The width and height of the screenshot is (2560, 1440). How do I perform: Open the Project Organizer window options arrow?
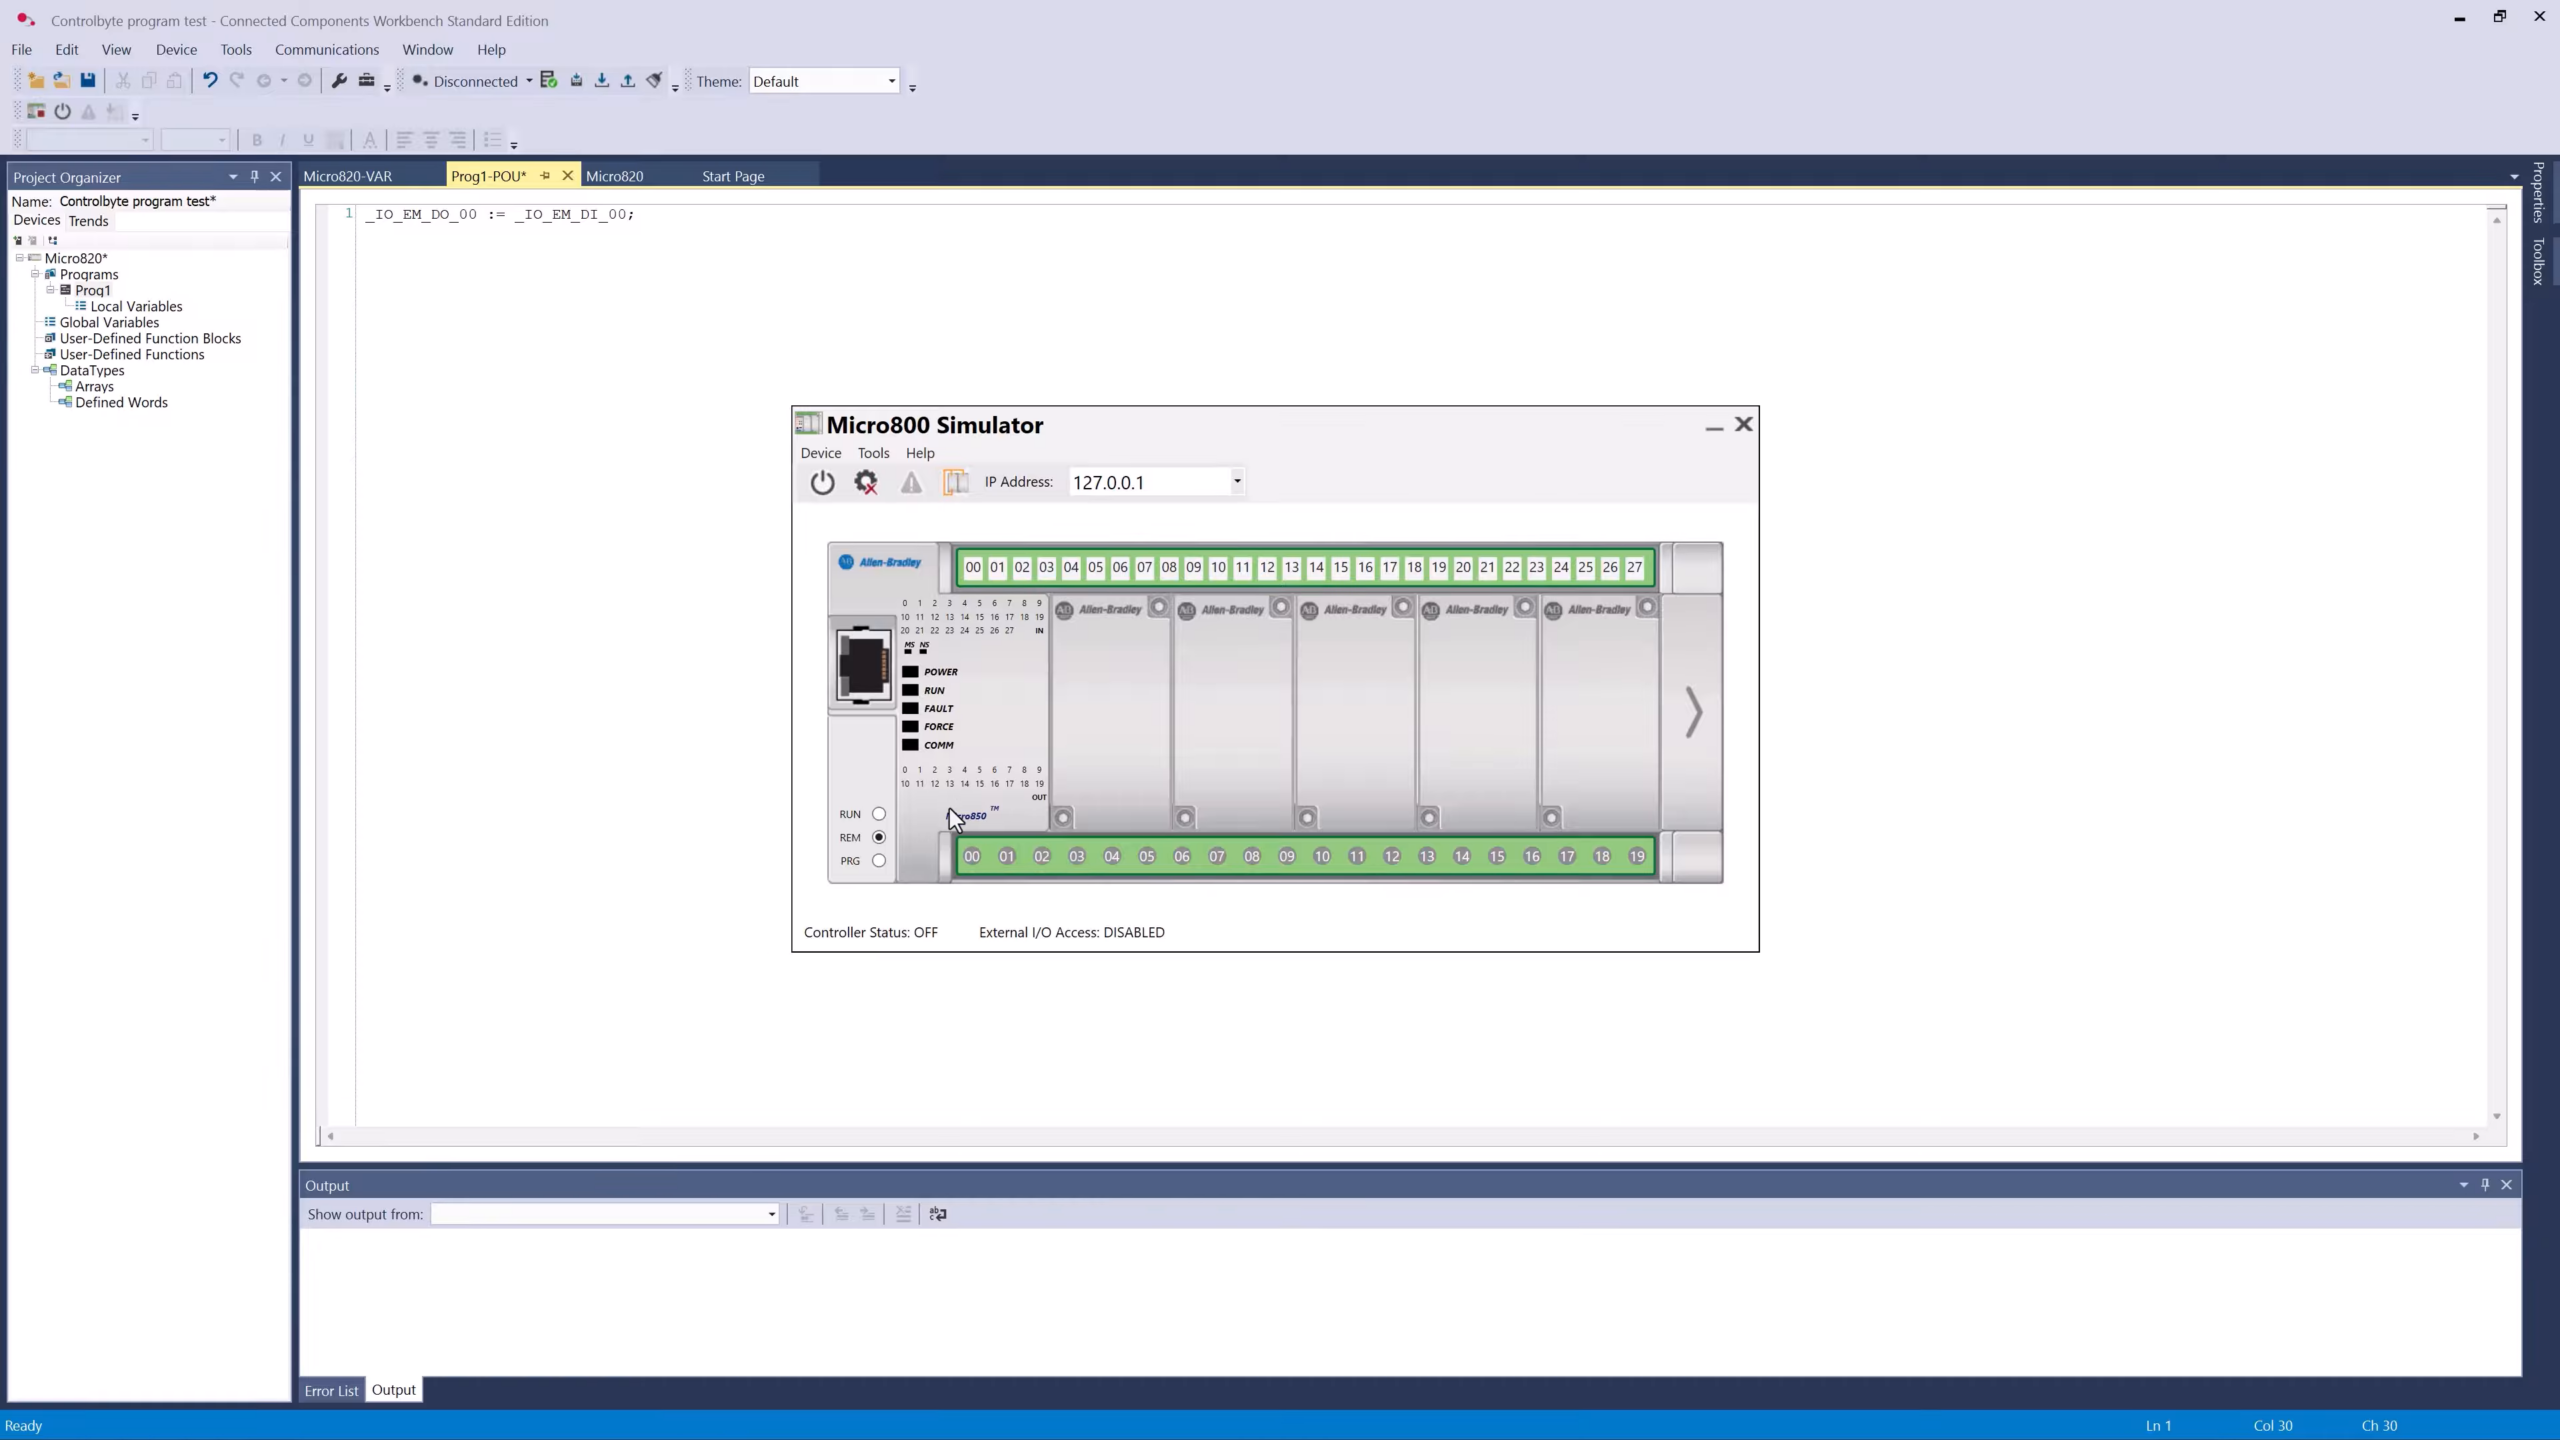233,177
